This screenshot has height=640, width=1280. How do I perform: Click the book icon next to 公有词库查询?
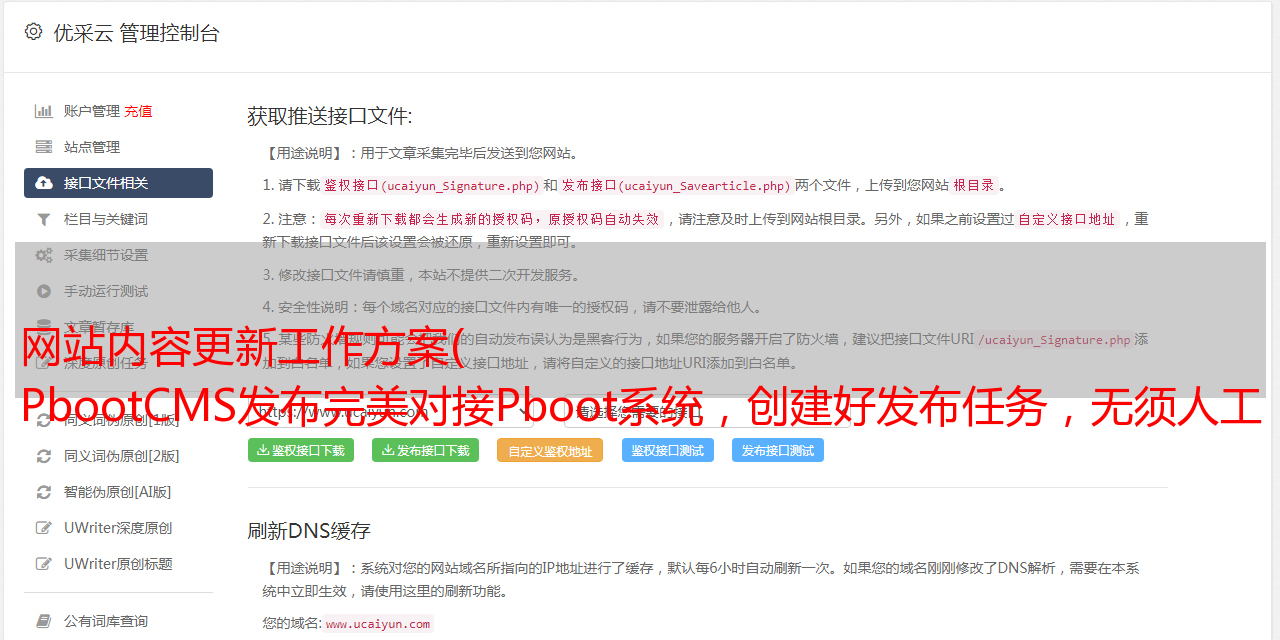pyautogui.click(x=44, y=621)
